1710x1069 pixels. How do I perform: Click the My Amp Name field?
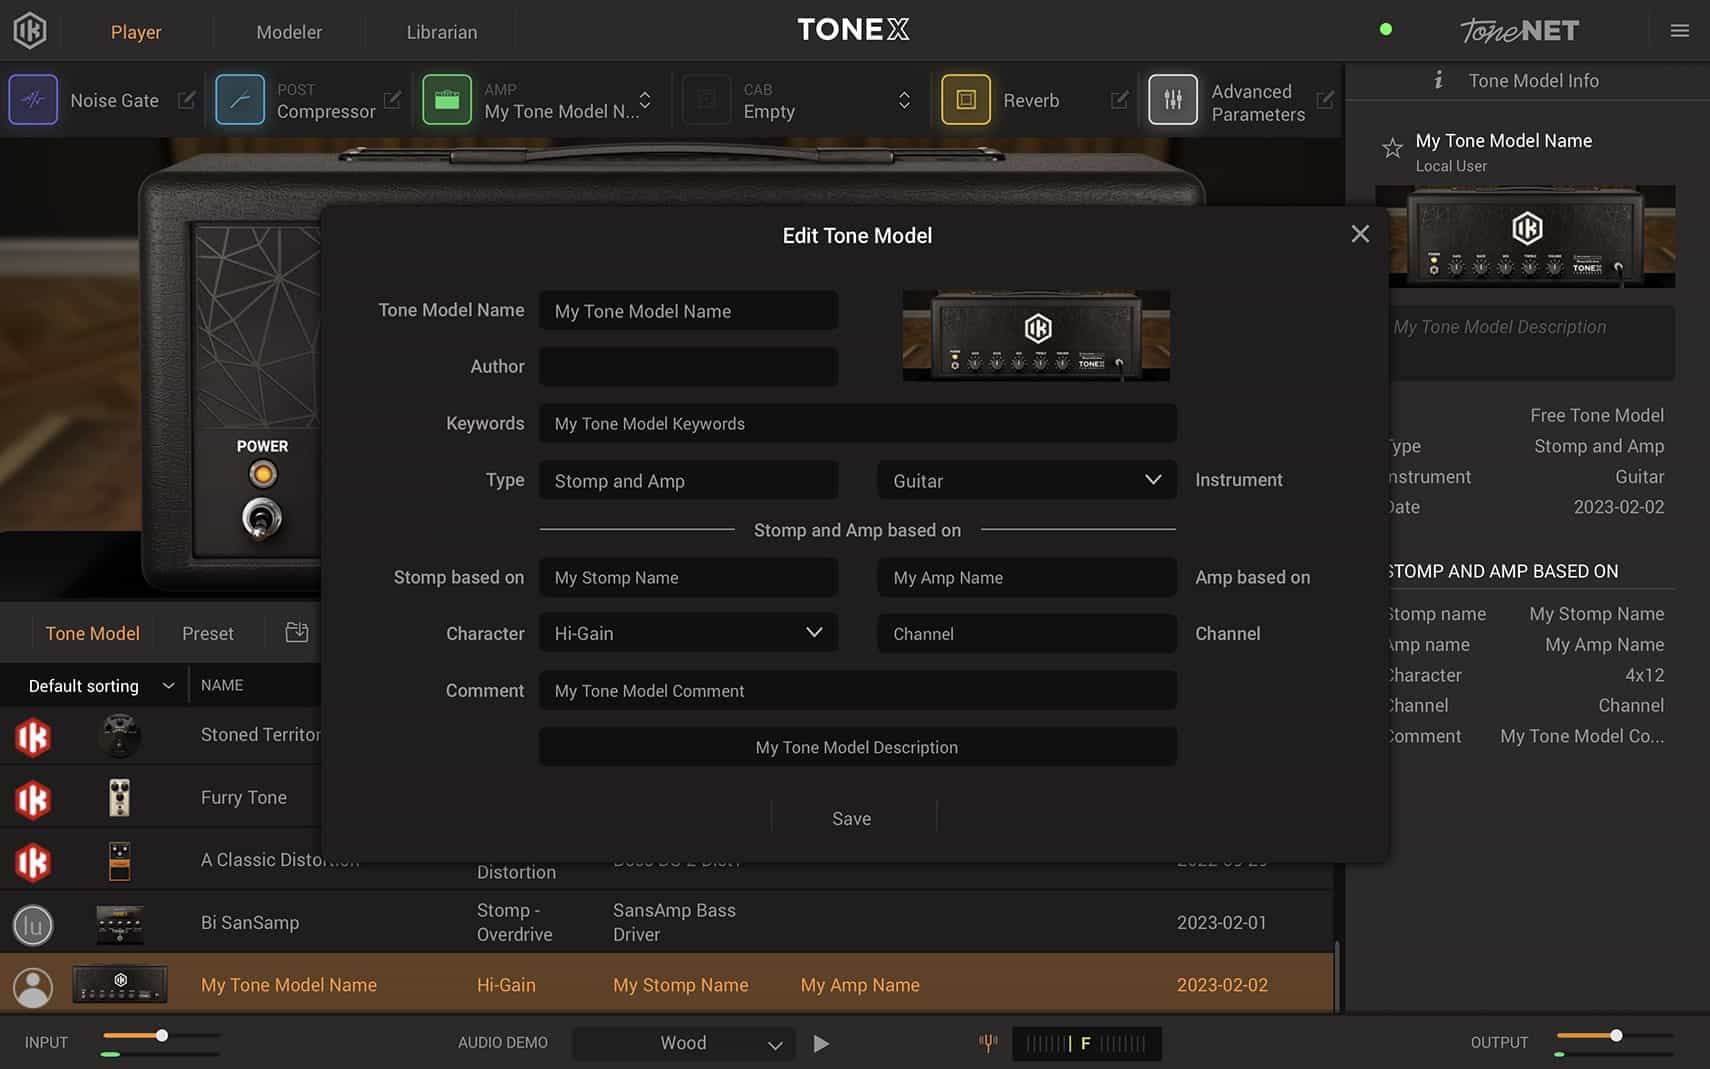click(x=1027, y=577)
